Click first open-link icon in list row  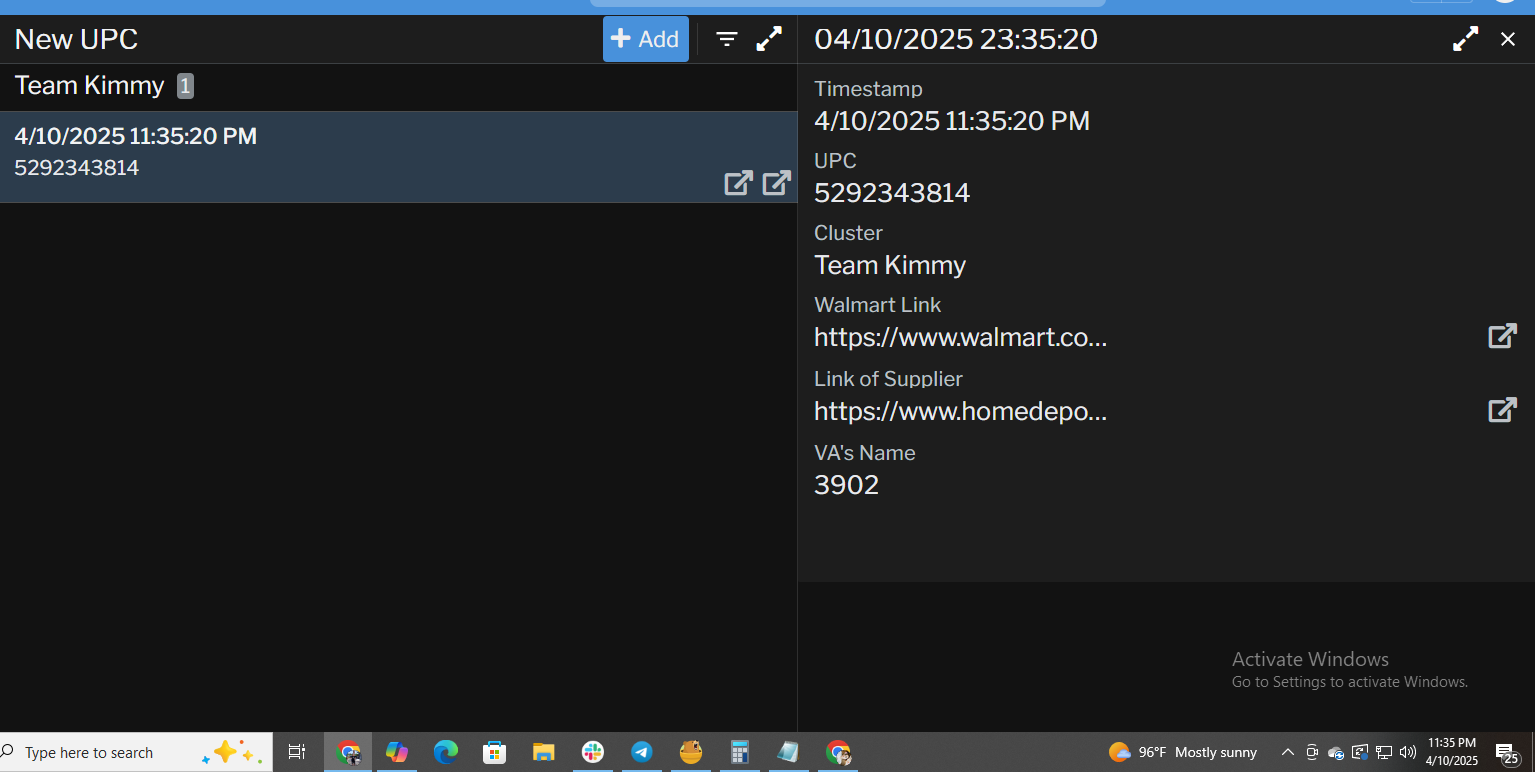tap(738, 183)
